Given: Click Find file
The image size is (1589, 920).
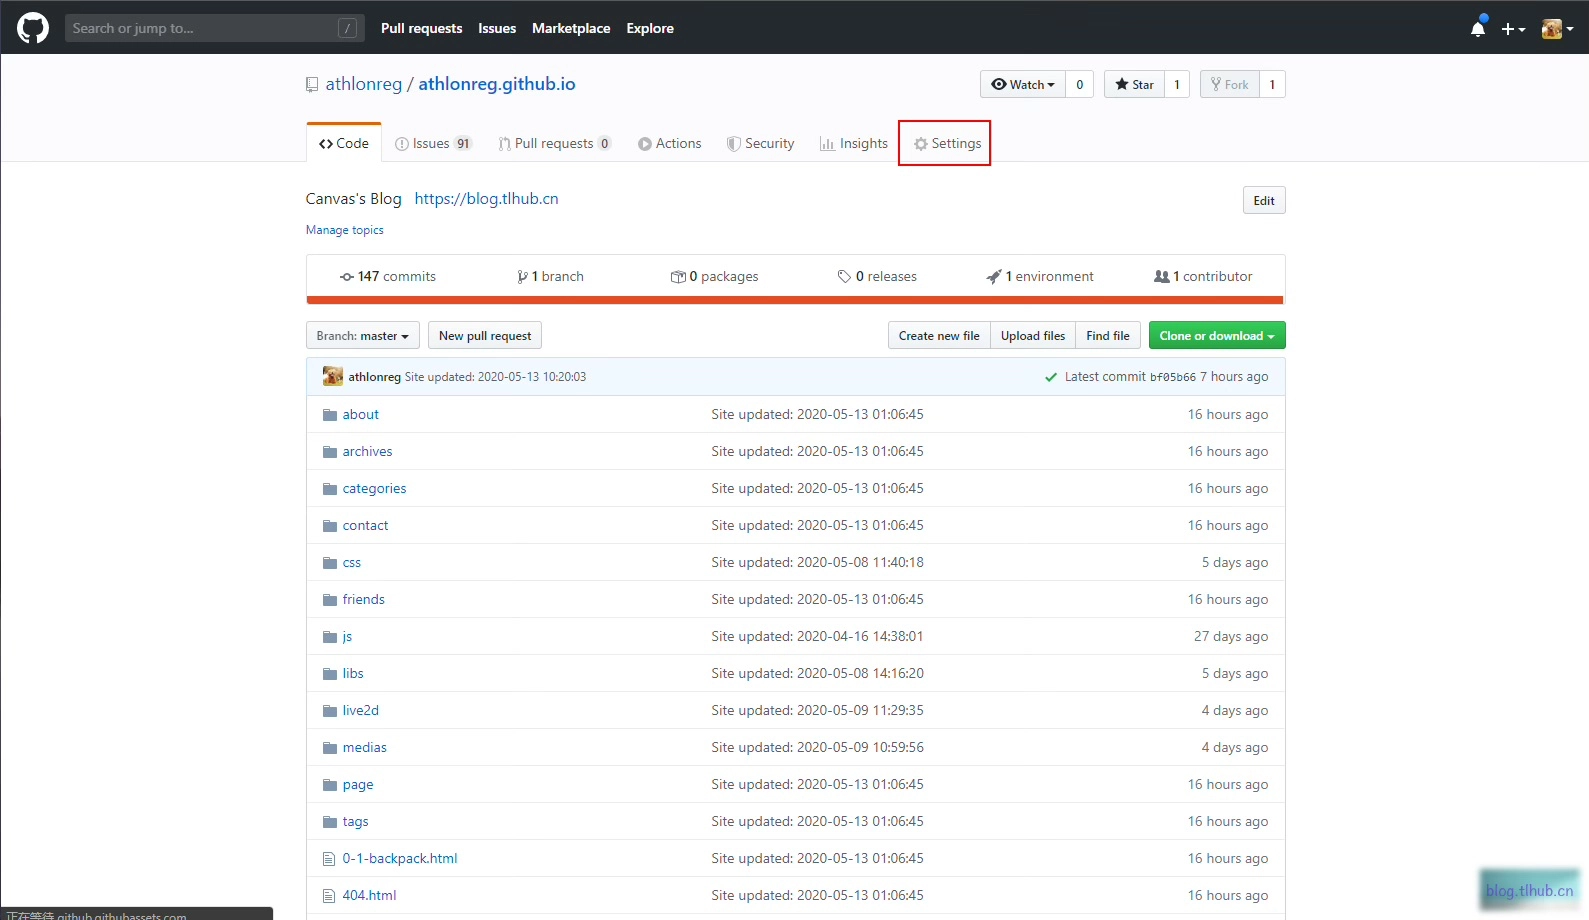Looking at the screenshot, I should (1108, 335).
